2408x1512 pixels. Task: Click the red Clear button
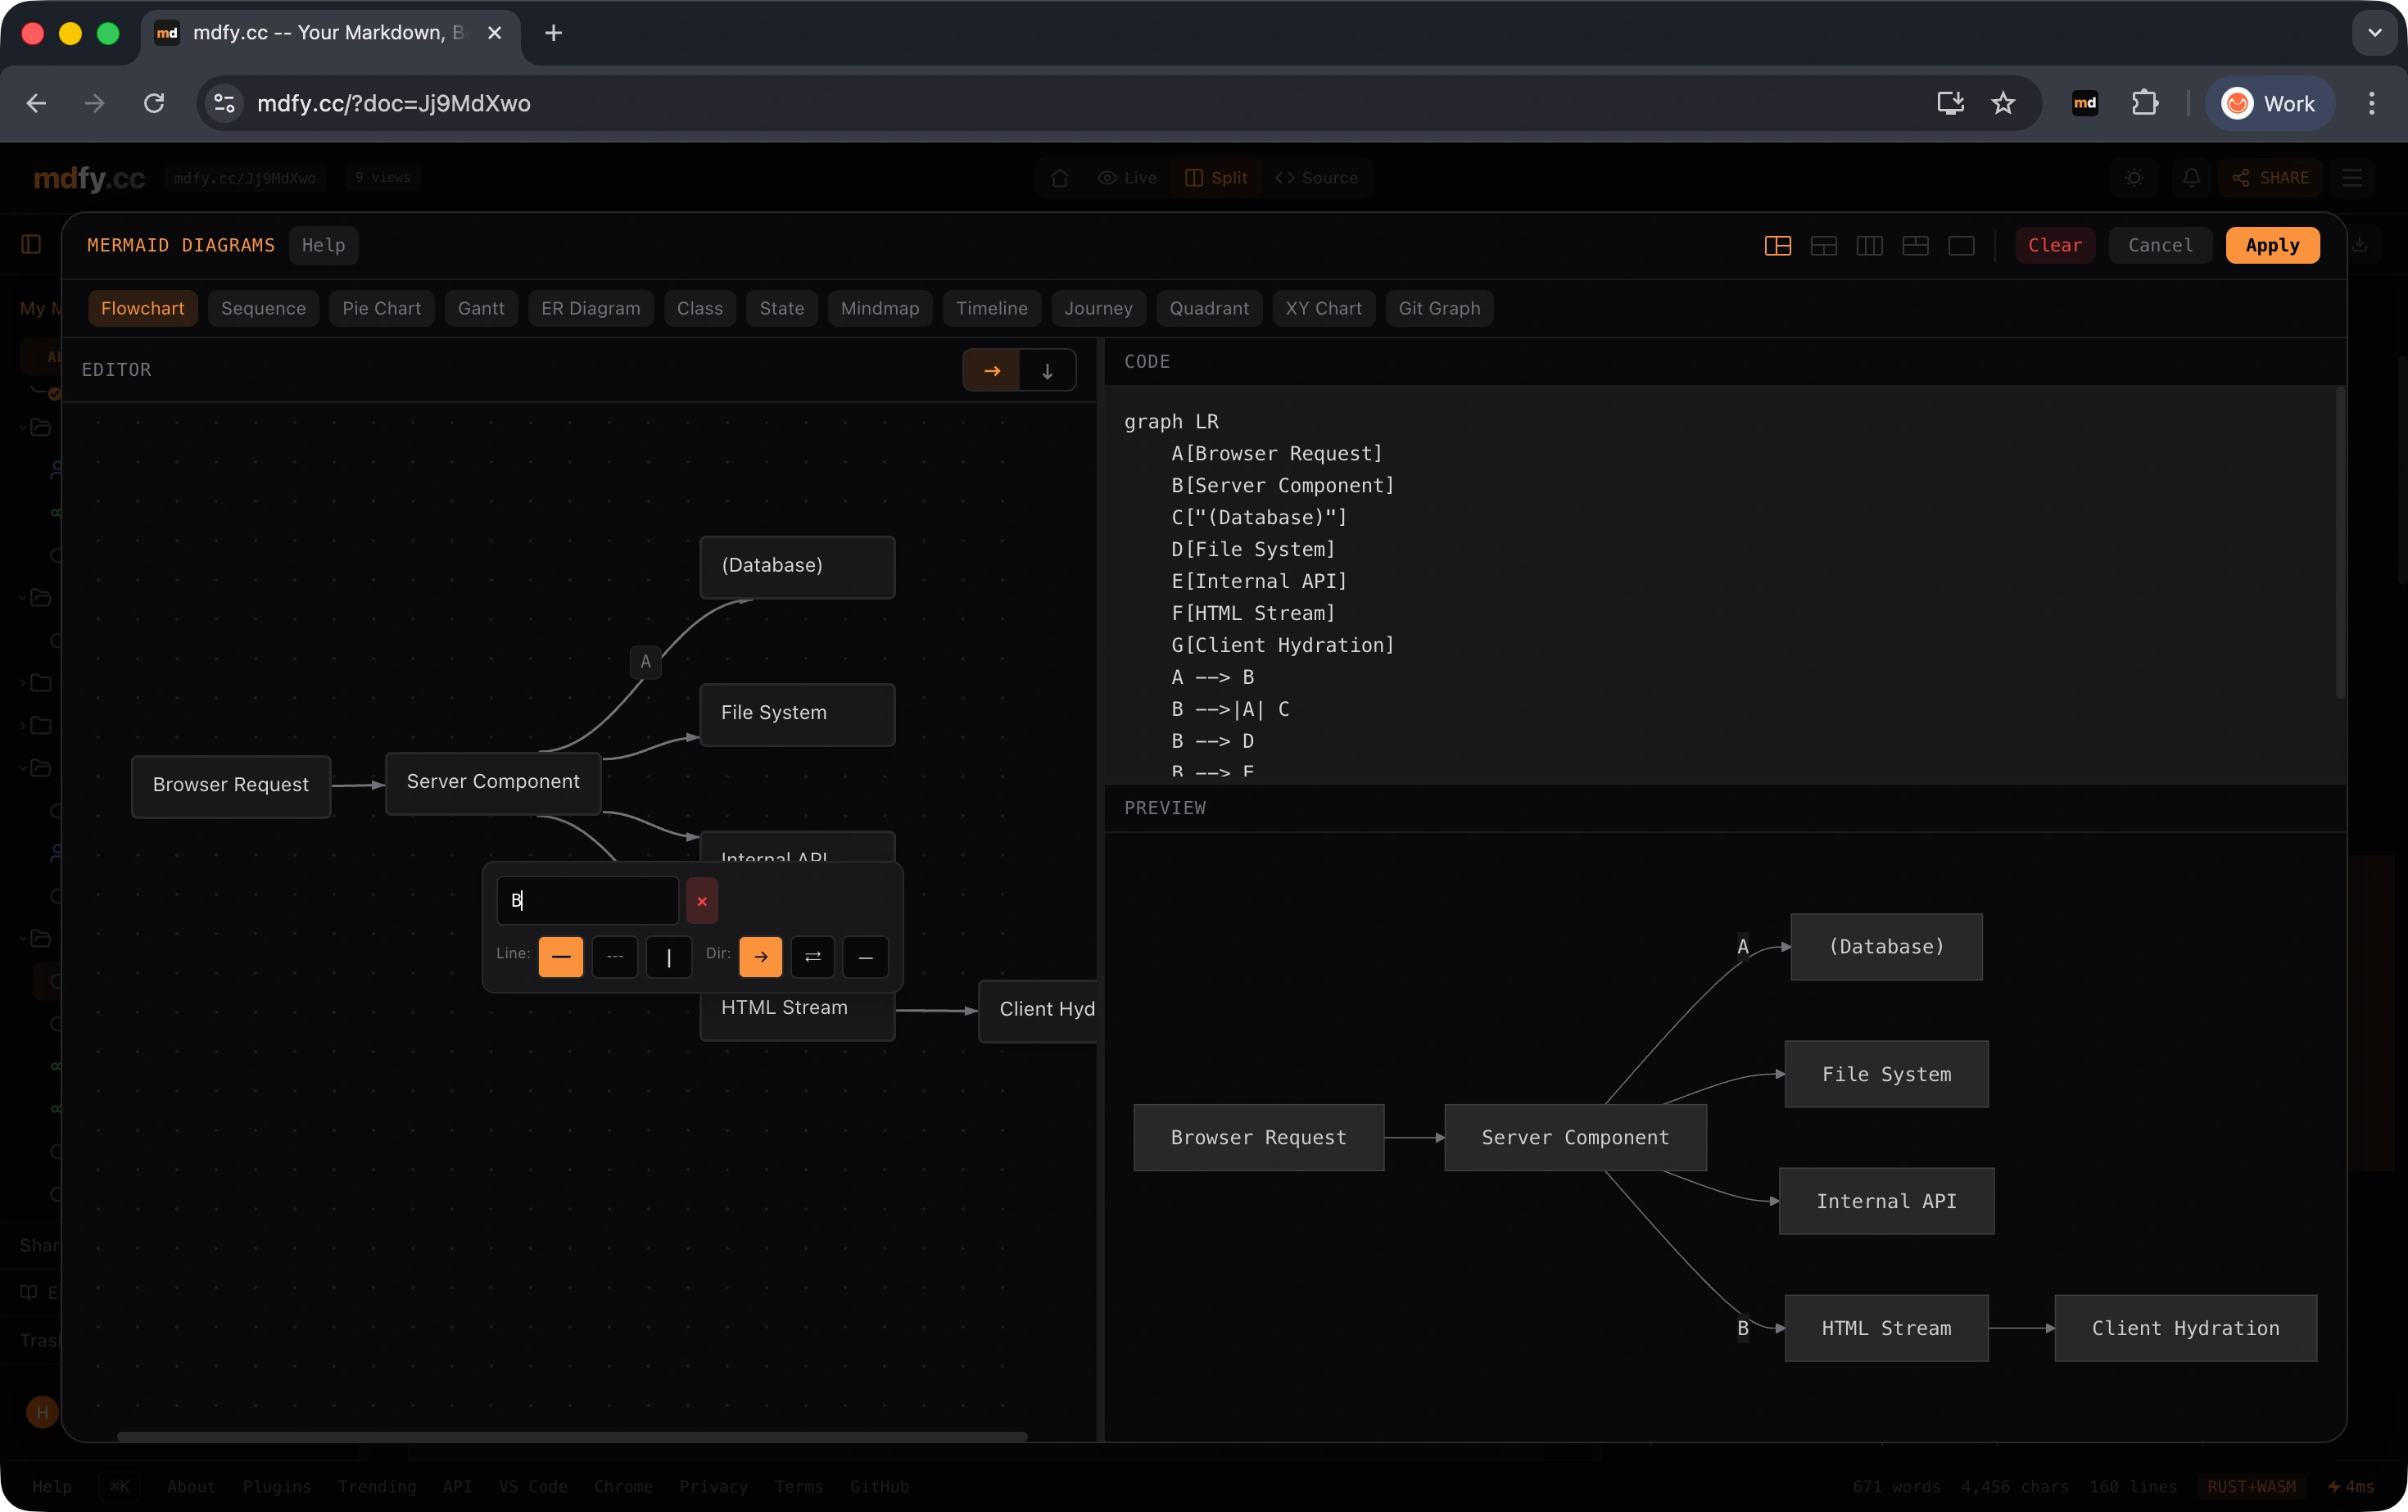pyautogui.click(x=2054, y=245)
